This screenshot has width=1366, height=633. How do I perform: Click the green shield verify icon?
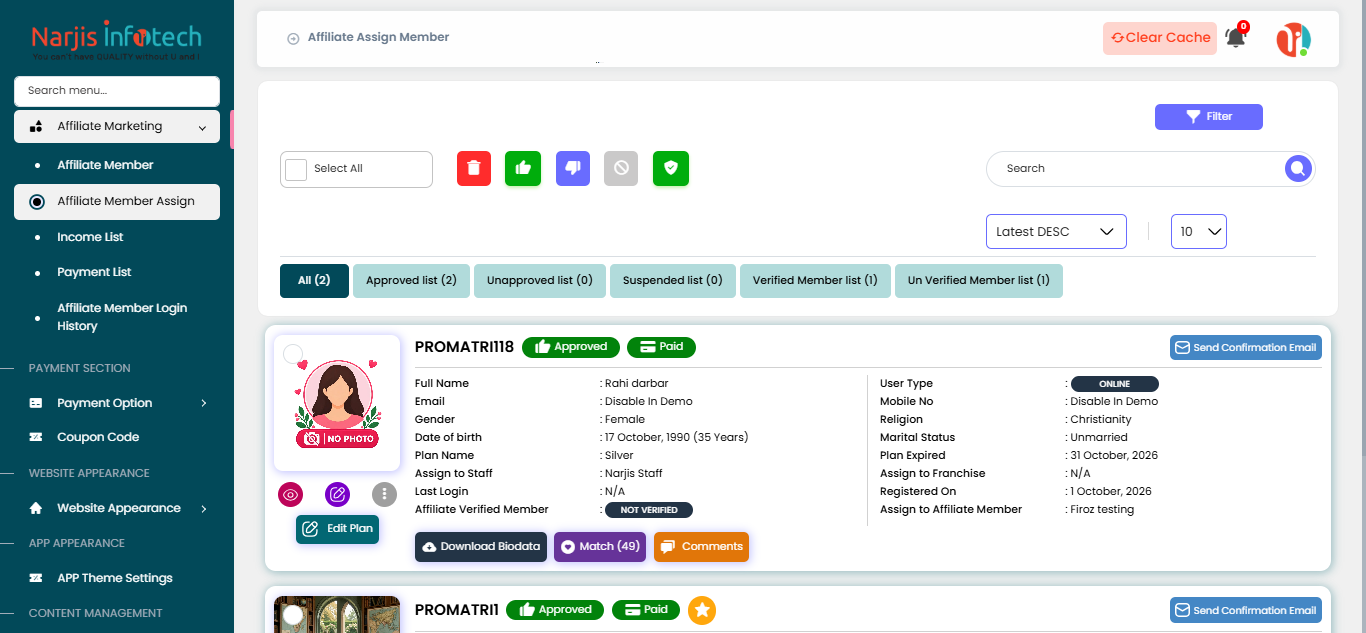[671, 168]
